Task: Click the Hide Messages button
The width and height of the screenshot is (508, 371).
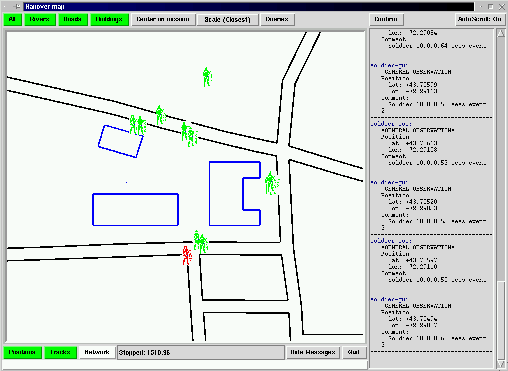Action: [313, 352]
